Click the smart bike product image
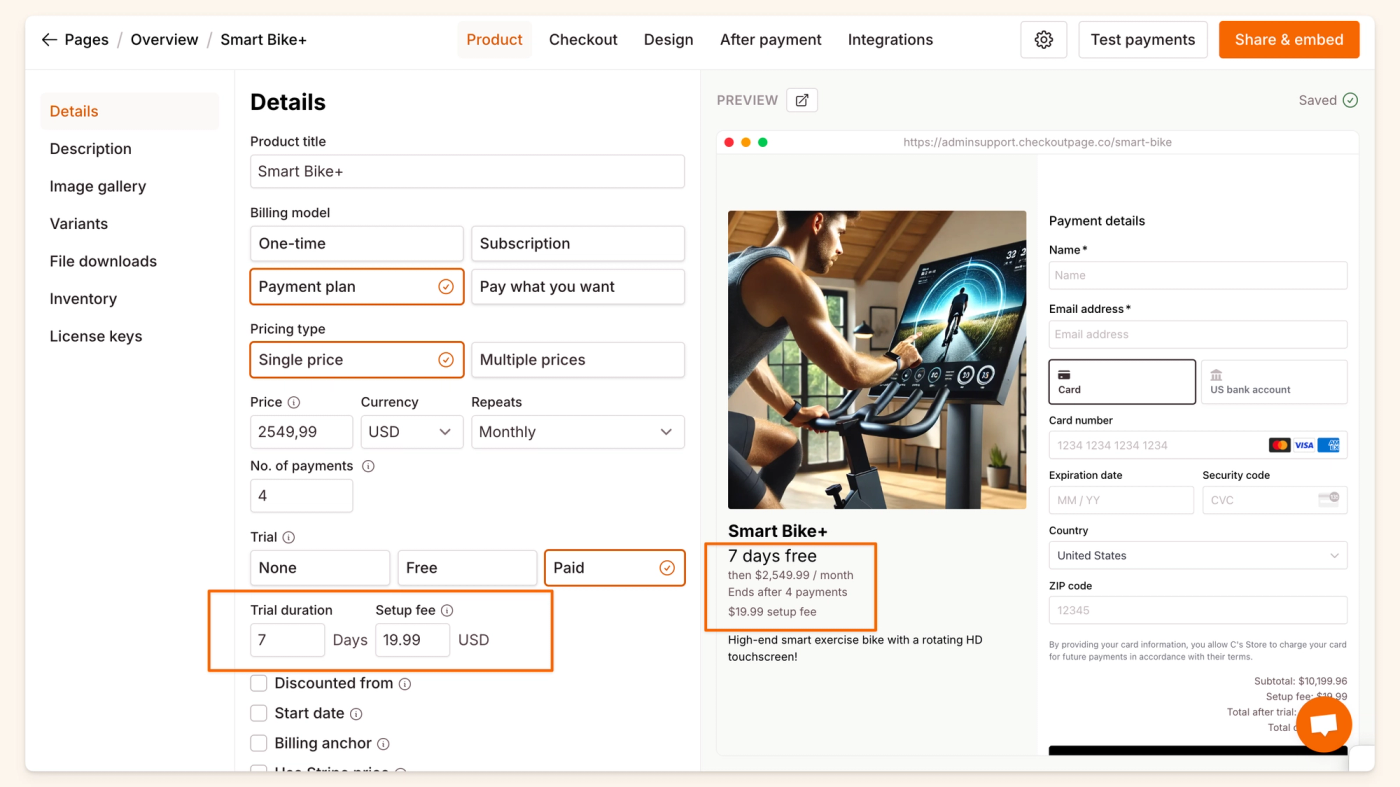 pos(877,360)
